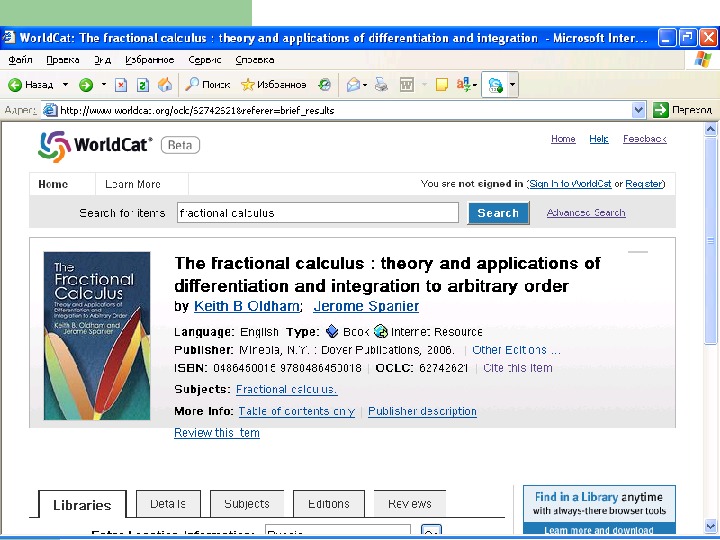Click the Mail envelope toolbar icon

(353, 85)
